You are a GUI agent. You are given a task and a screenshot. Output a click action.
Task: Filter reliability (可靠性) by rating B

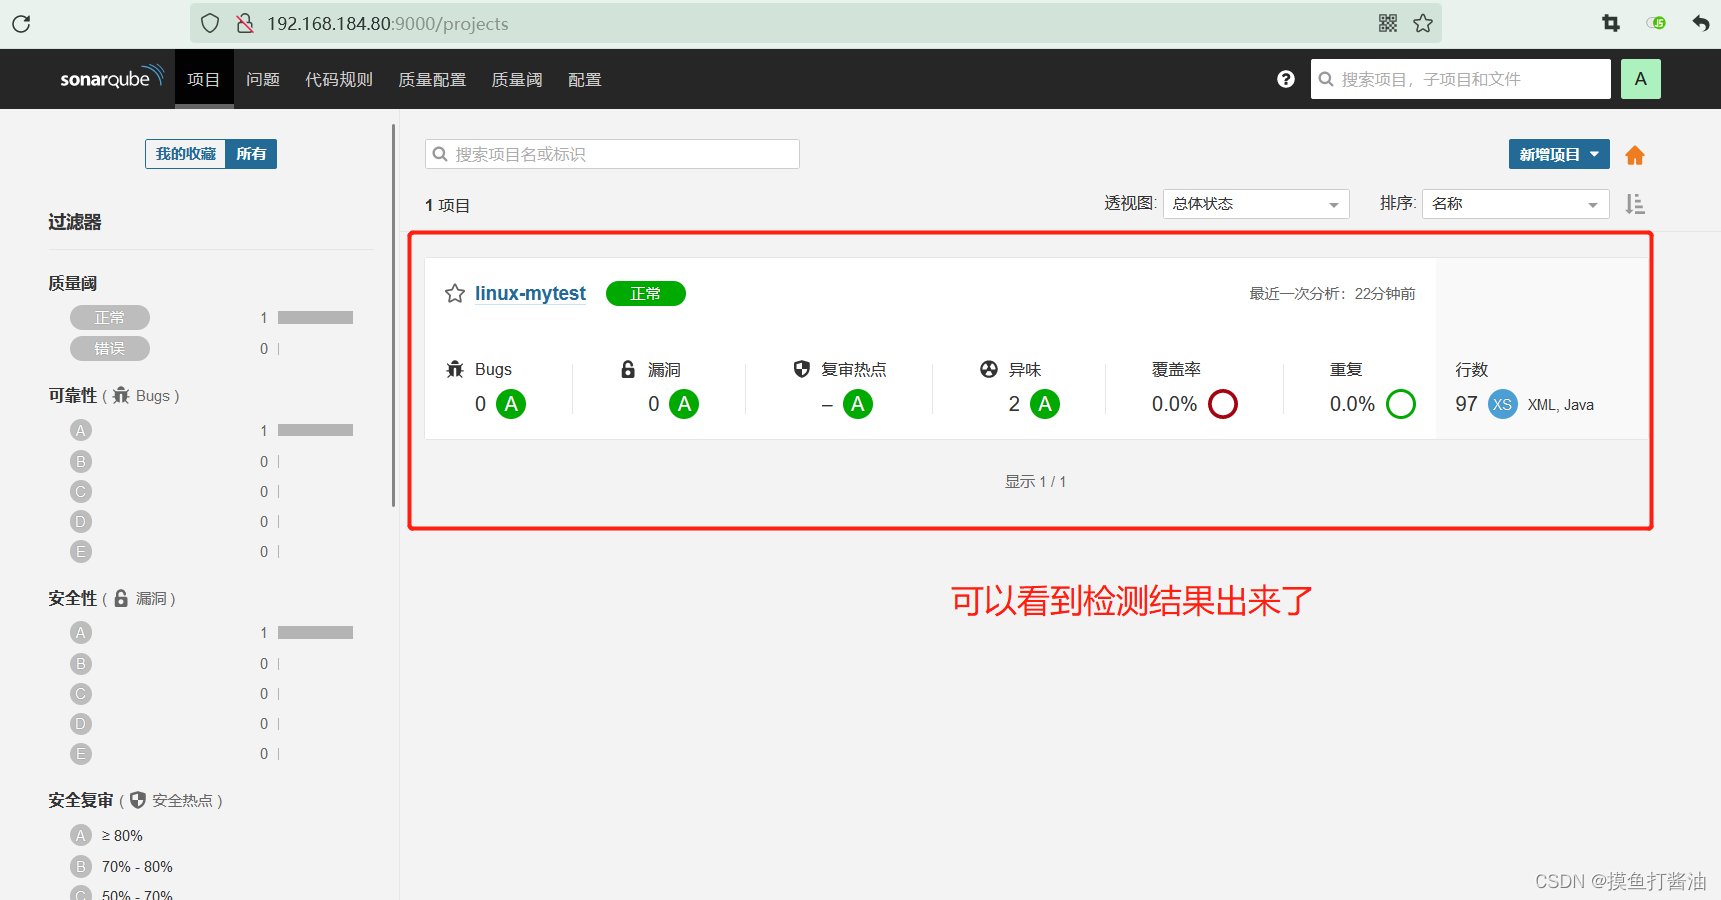tap(81, 461)
